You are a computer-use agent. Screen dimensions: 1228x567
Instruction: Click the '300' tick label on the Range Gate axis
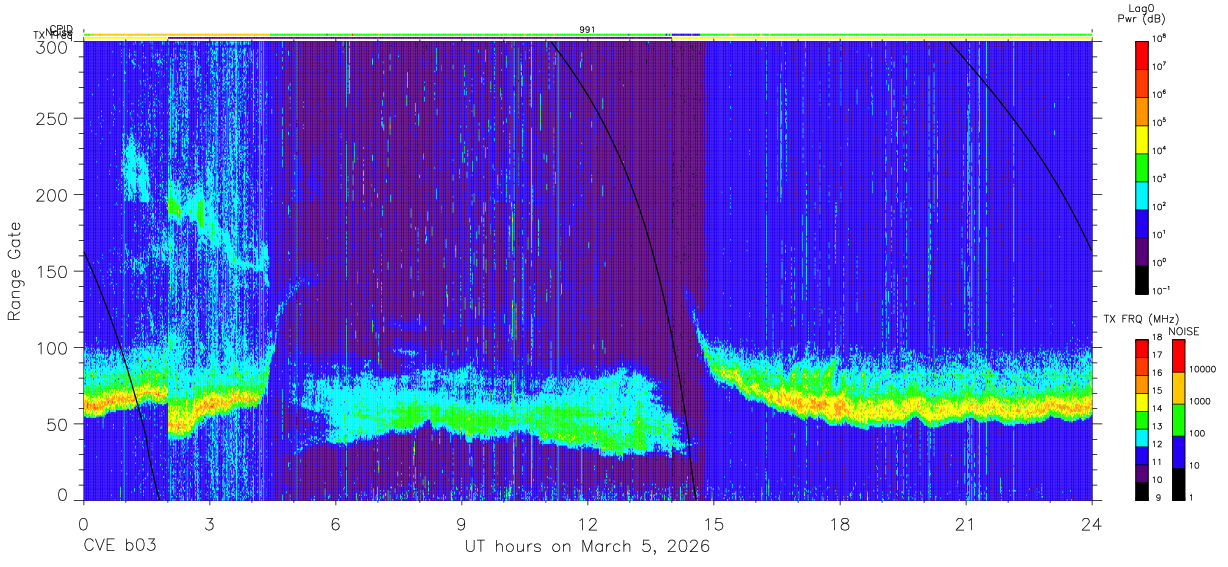coord(52,47)
